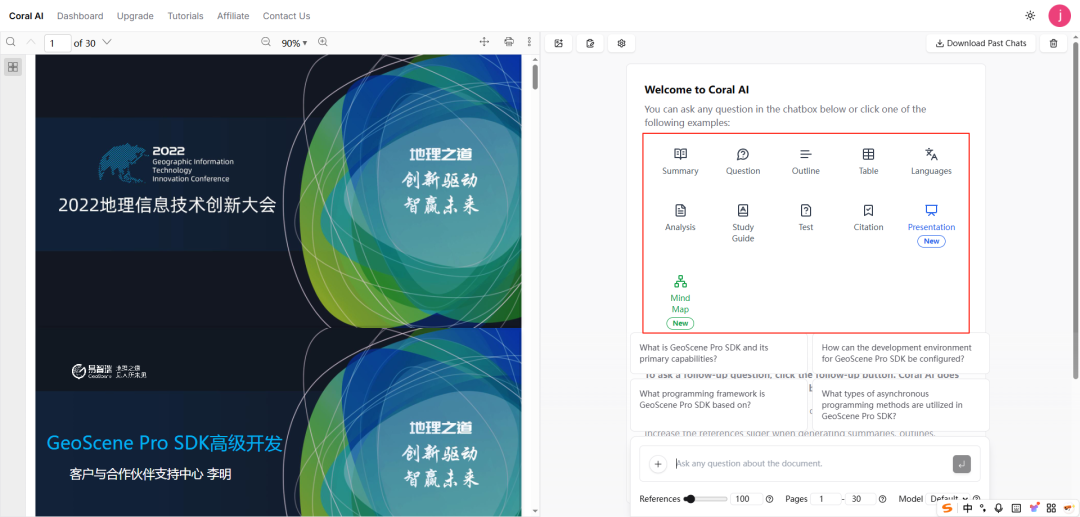Print the PDF document
1080x517 pixels.
point(509,42)
